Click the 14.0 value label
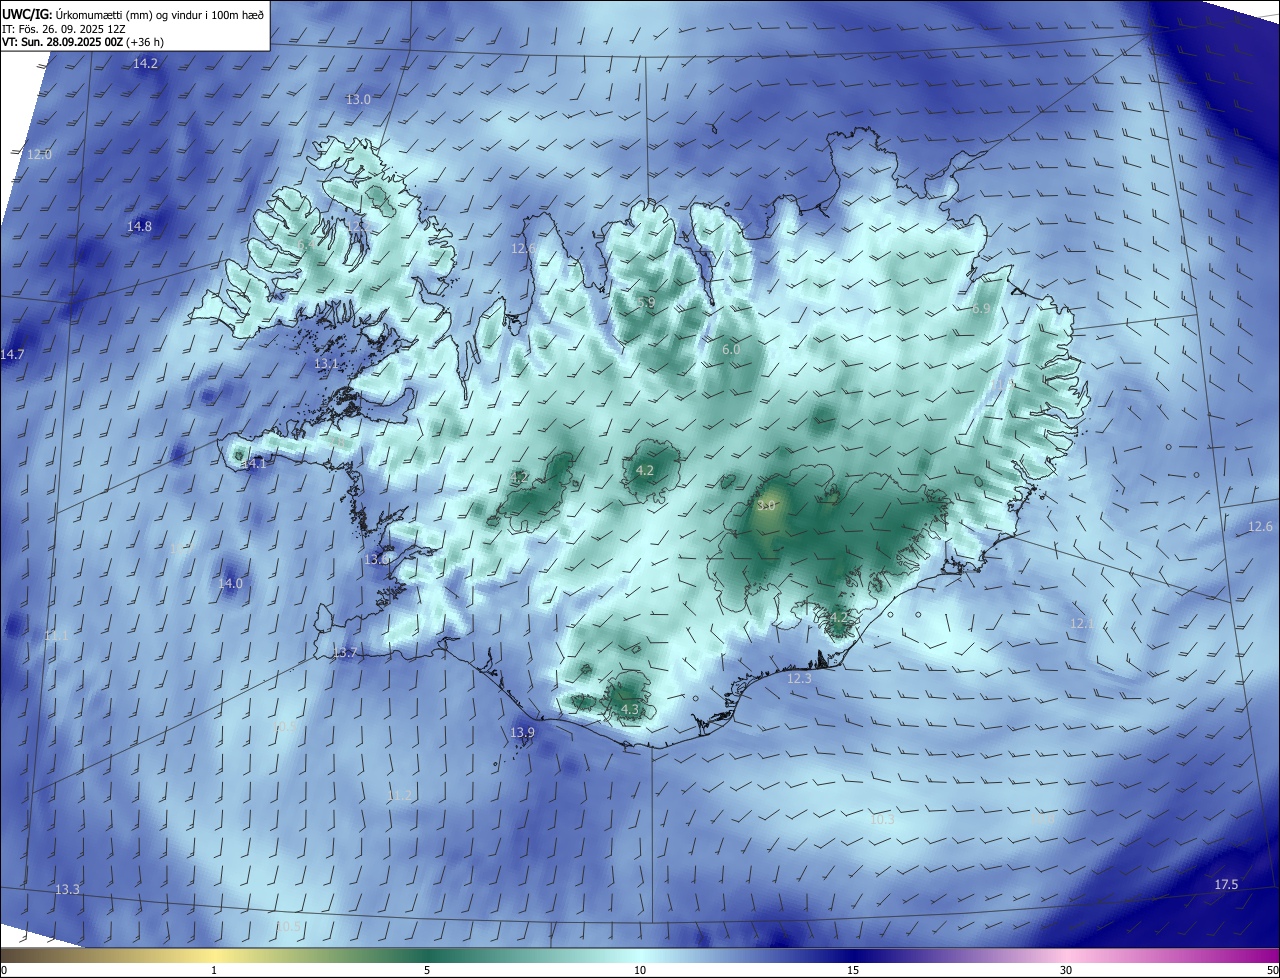This screenshot has width=1280, height=978. [x=230, y=582]
